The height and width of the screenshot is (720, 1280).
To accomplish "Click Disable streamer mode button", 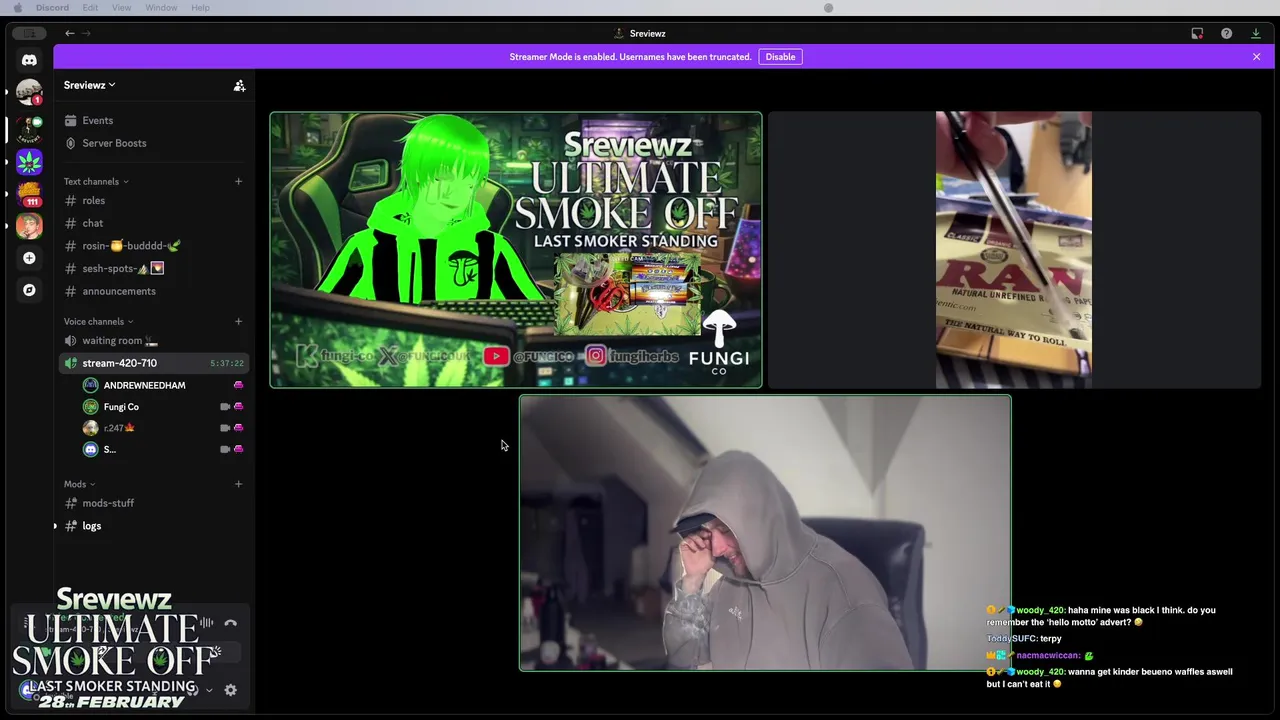I will [x=780, y=57].
